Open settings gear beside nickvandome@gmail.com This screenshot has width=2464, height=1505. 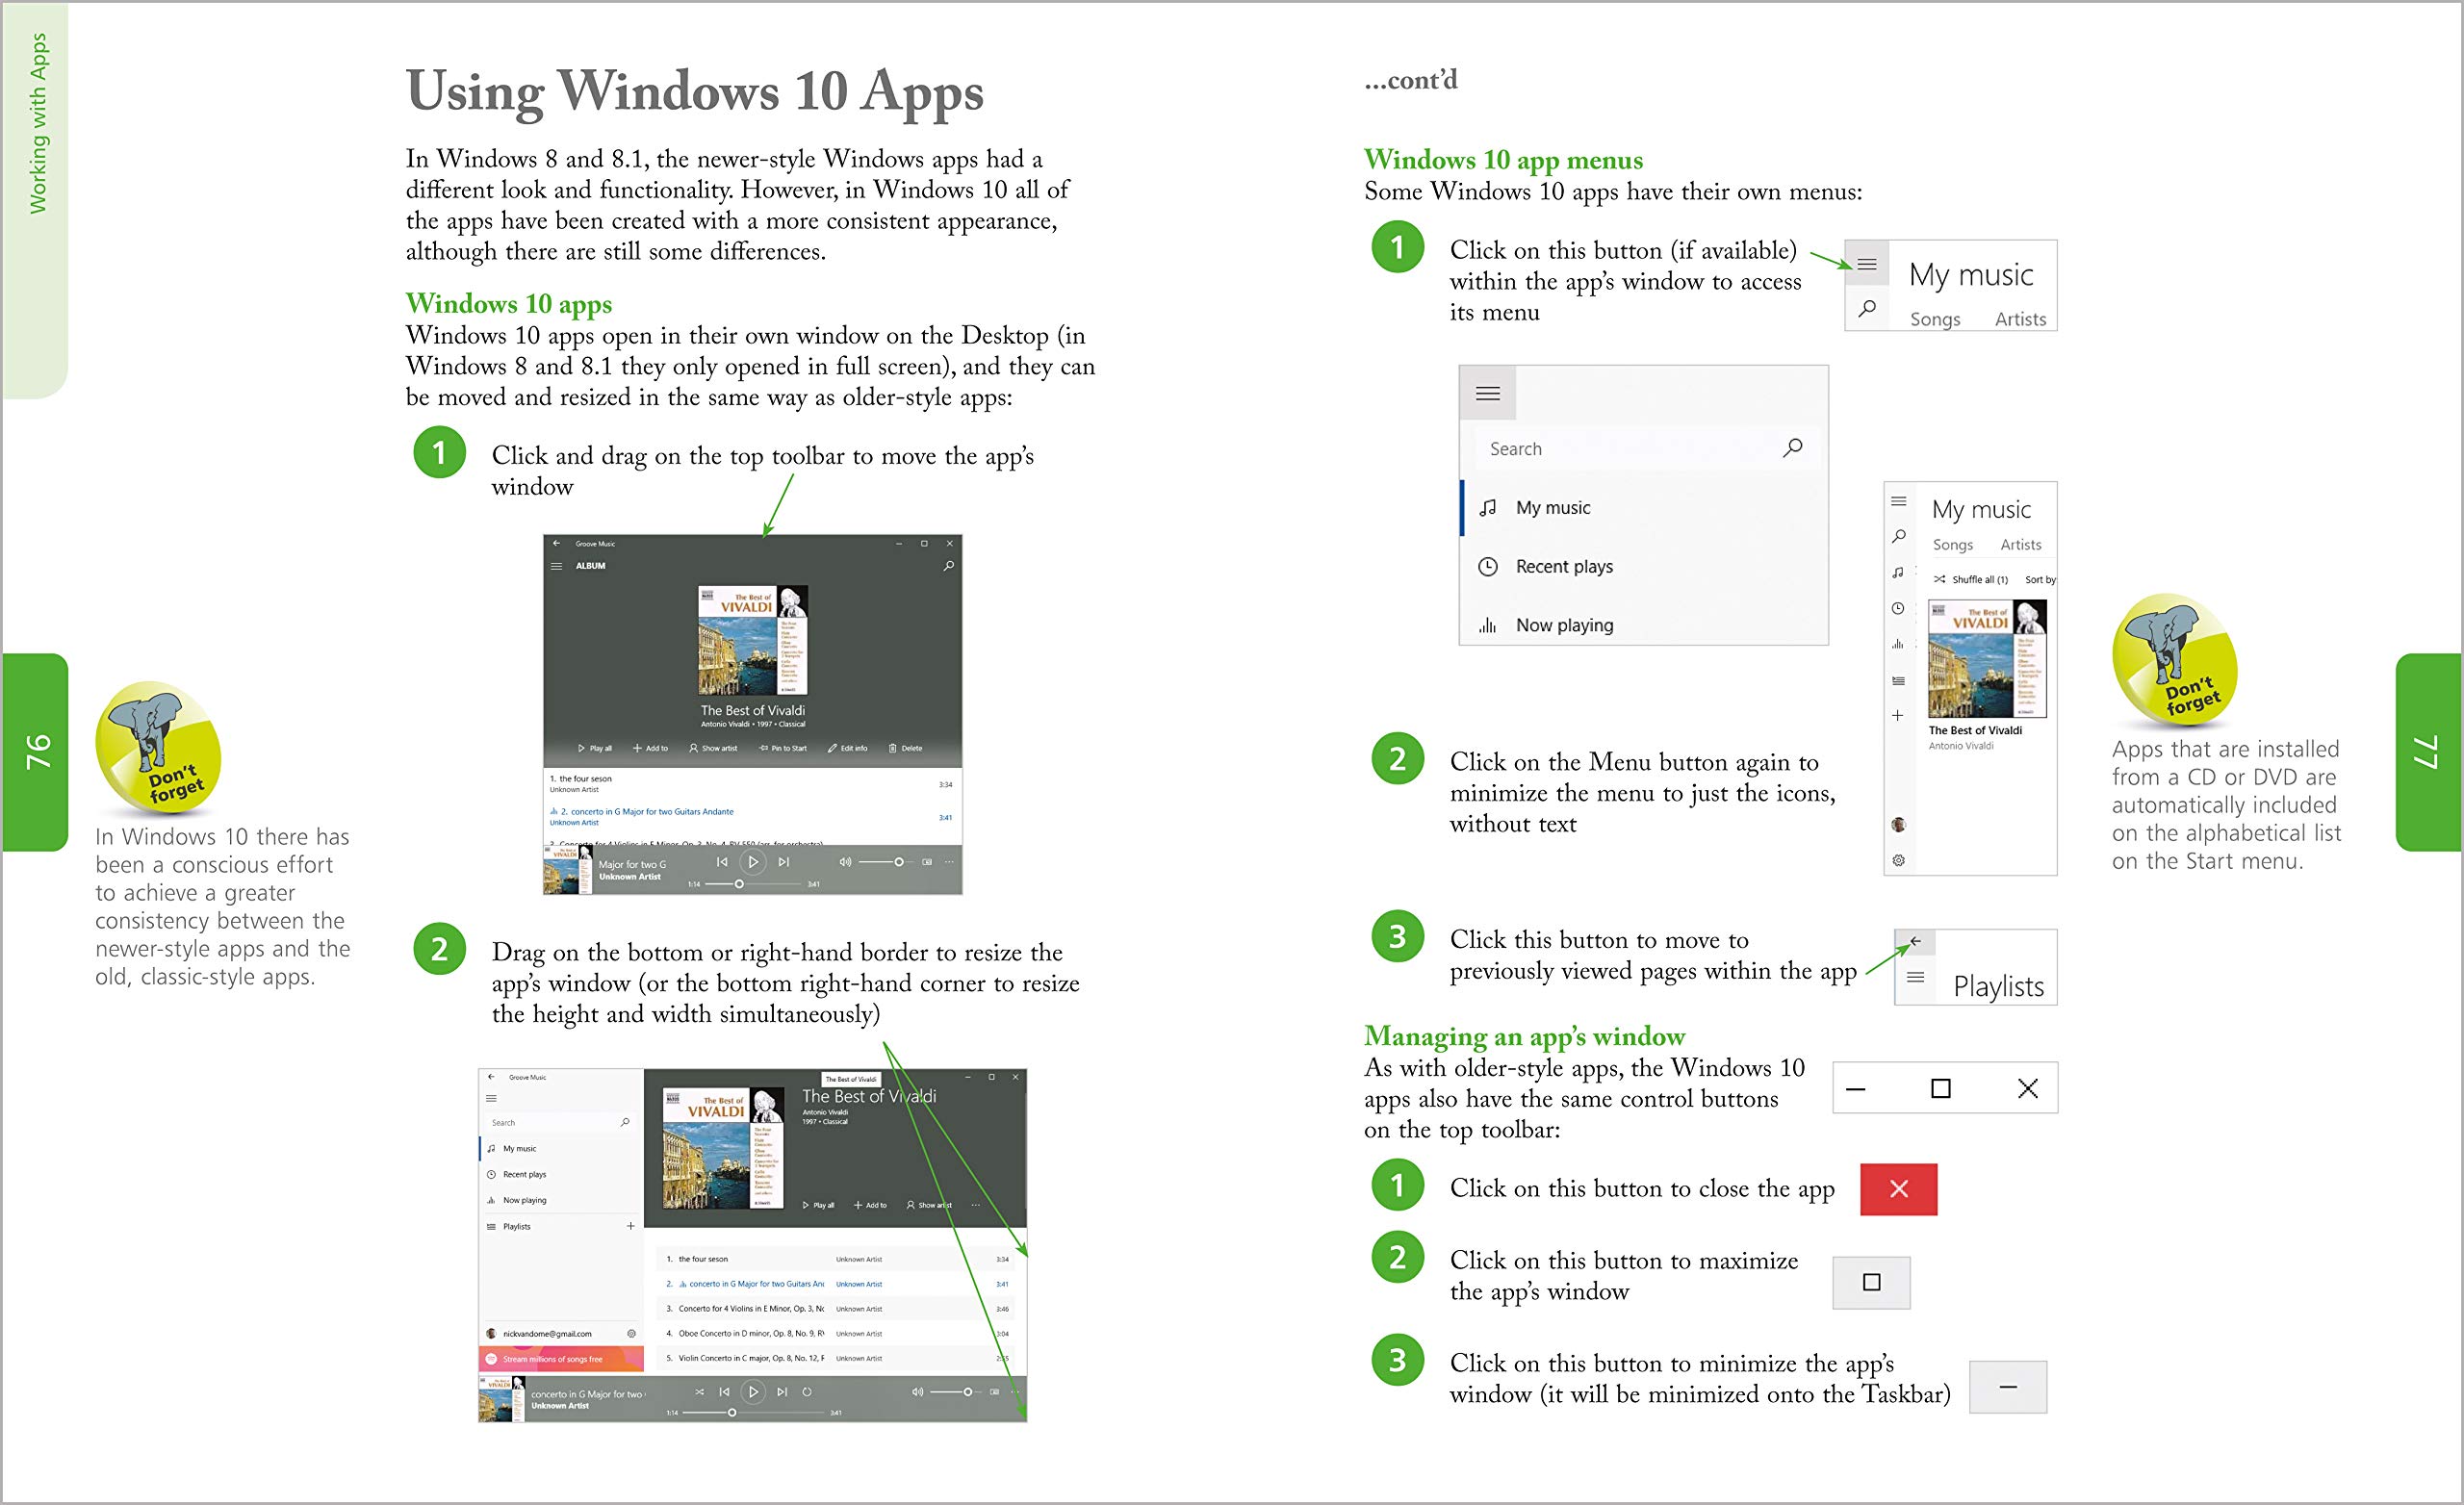[x=631, y=1333]
